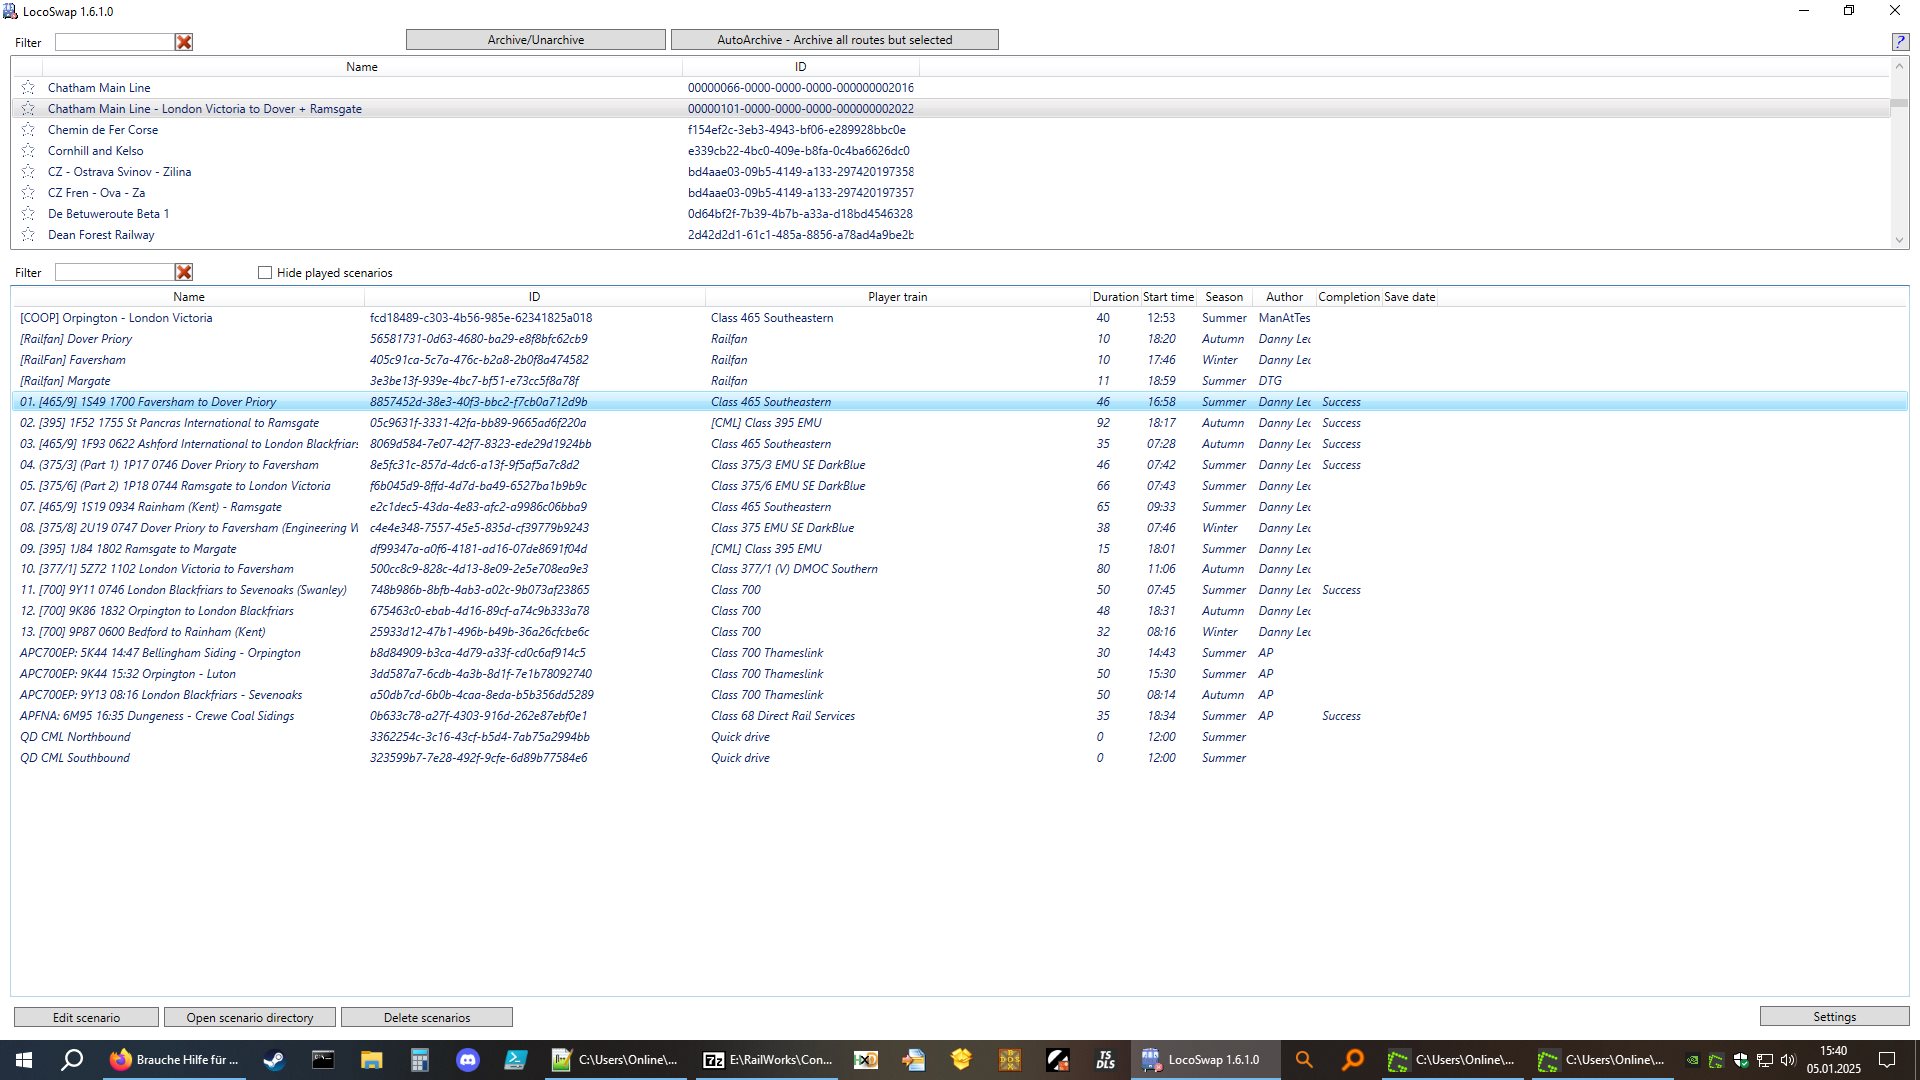Image resolution: width=1920 pixels, height=1080 pixels.
Task: Toggle favorite star for Chemin de Fer Corse
Action: coord(28,130)
